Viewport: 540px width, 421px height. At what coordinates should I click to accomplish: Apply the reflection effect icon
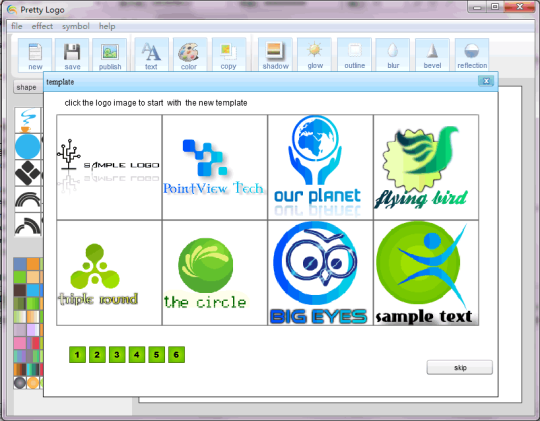click(472, 55)
